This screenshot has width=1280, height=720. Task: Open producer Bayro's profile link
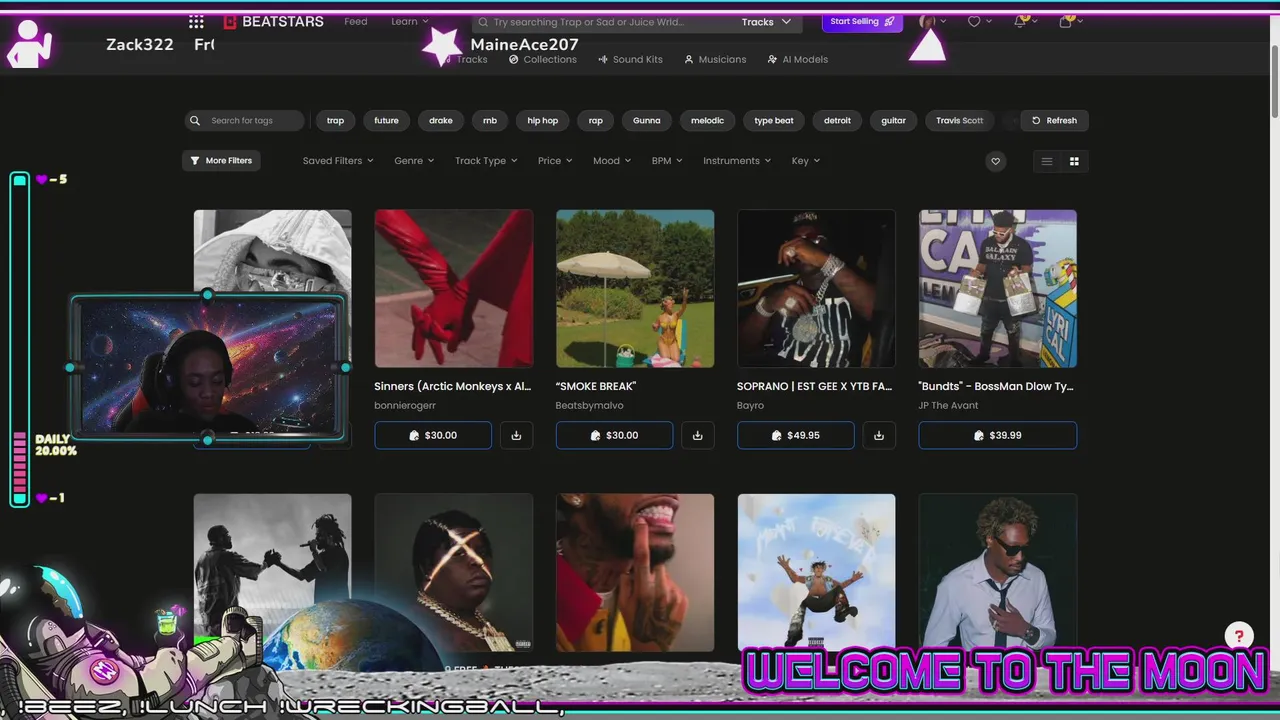pos(750,406)
